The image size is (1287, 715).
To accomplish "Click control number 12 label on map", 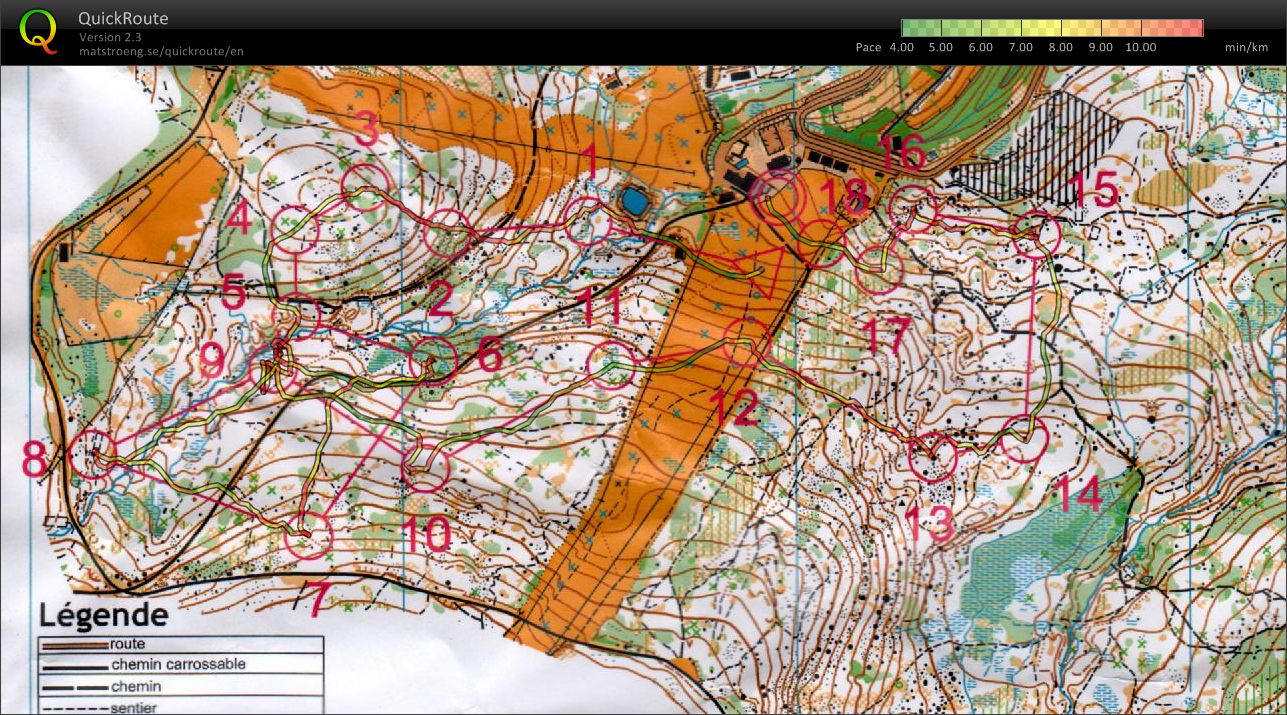I will pyautogui.click(x=736, y=408).
